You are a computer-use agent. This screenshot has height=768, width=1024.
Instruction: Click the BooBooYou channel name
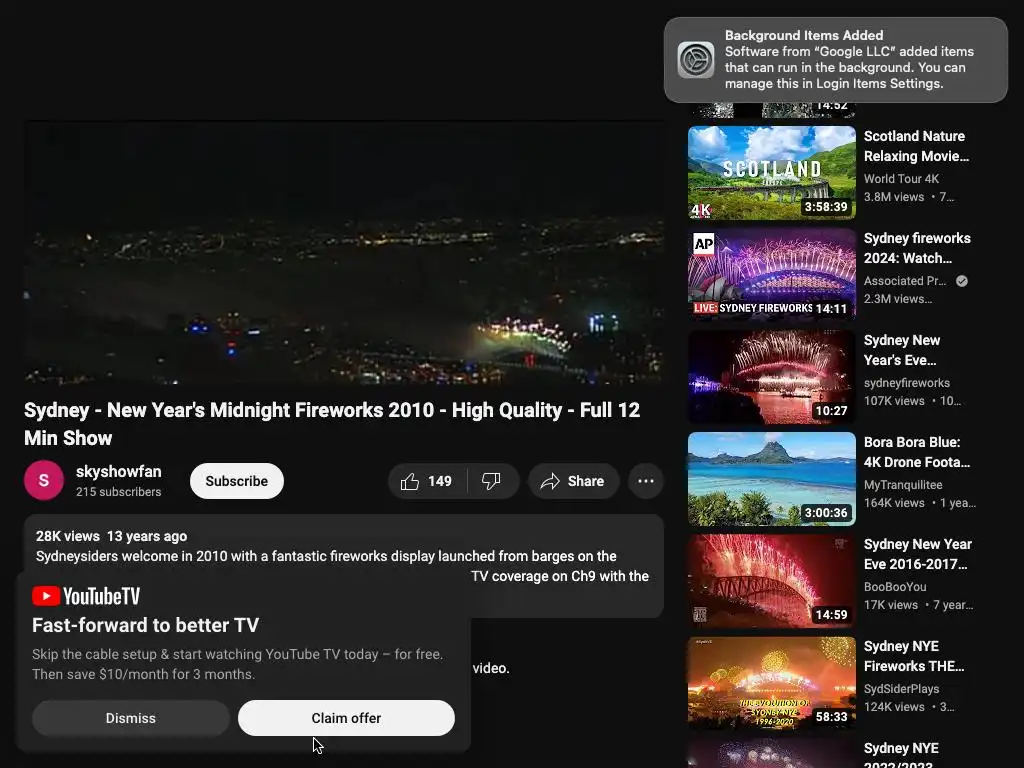coord(895,586)
